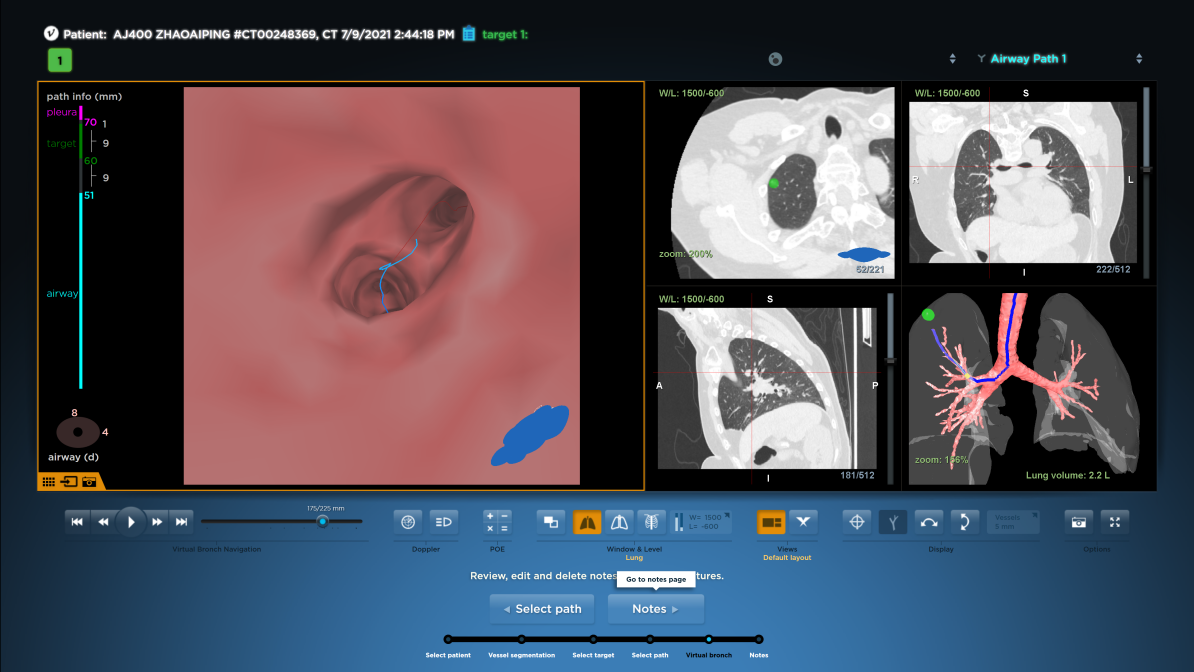Viewport: 1194px width, 672px height.
Task: Go back with Select path button
Action: pos(540,609)
